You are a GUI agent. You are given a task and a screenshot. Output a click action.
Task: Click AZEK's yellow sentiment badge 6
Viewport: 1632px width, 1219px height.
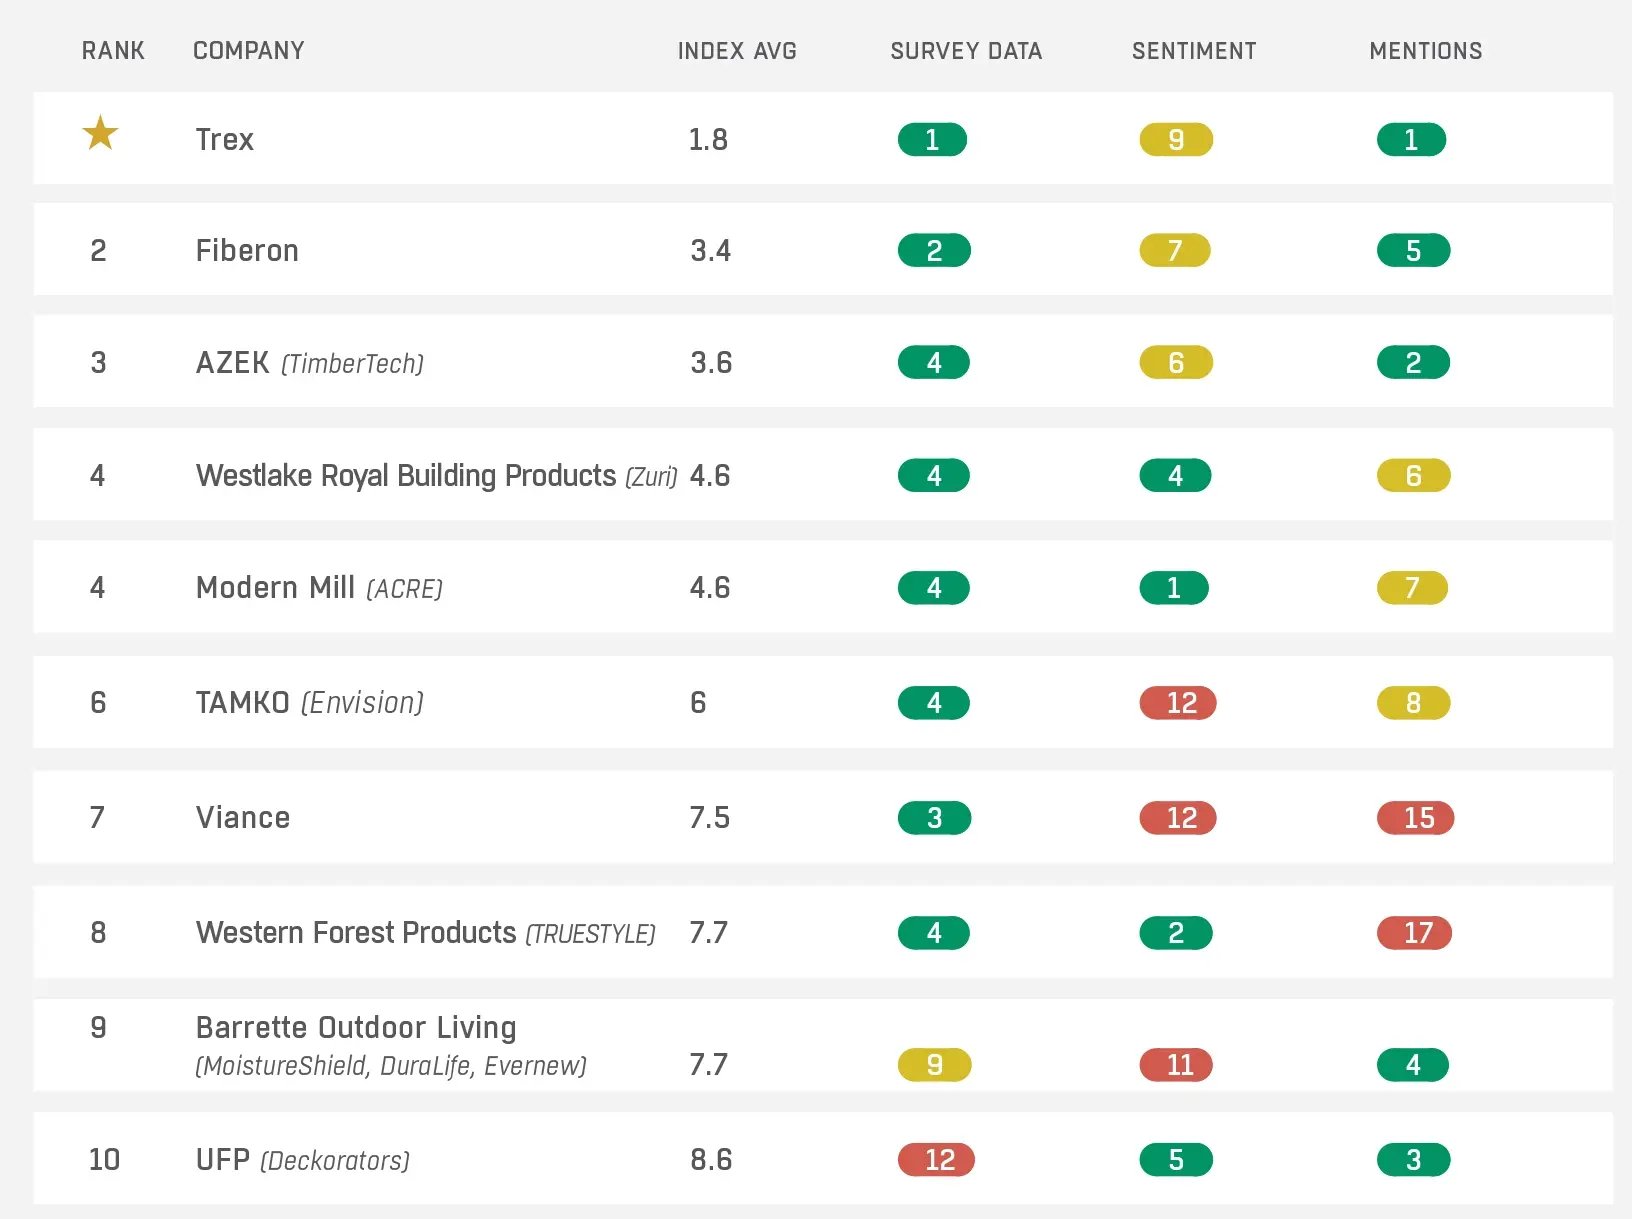click(x=1176, y=363)
